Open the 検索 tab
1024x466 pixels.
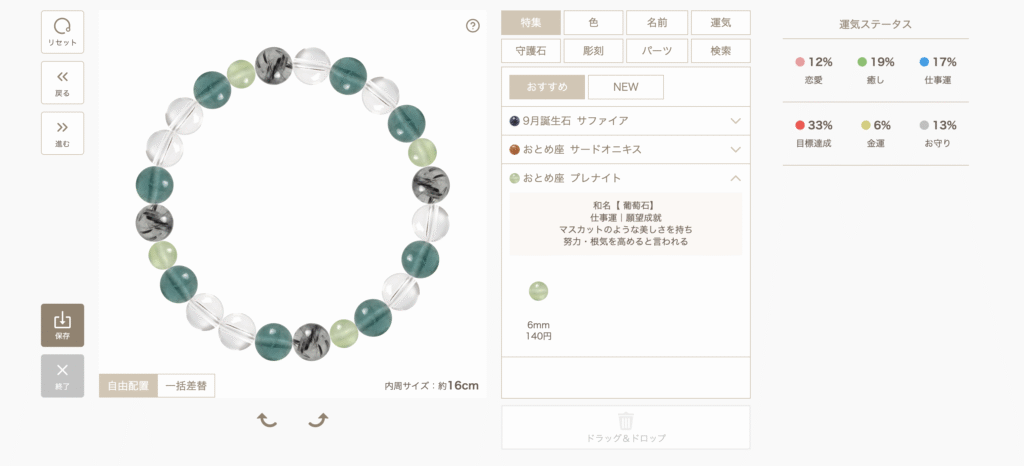pos(721,51)
